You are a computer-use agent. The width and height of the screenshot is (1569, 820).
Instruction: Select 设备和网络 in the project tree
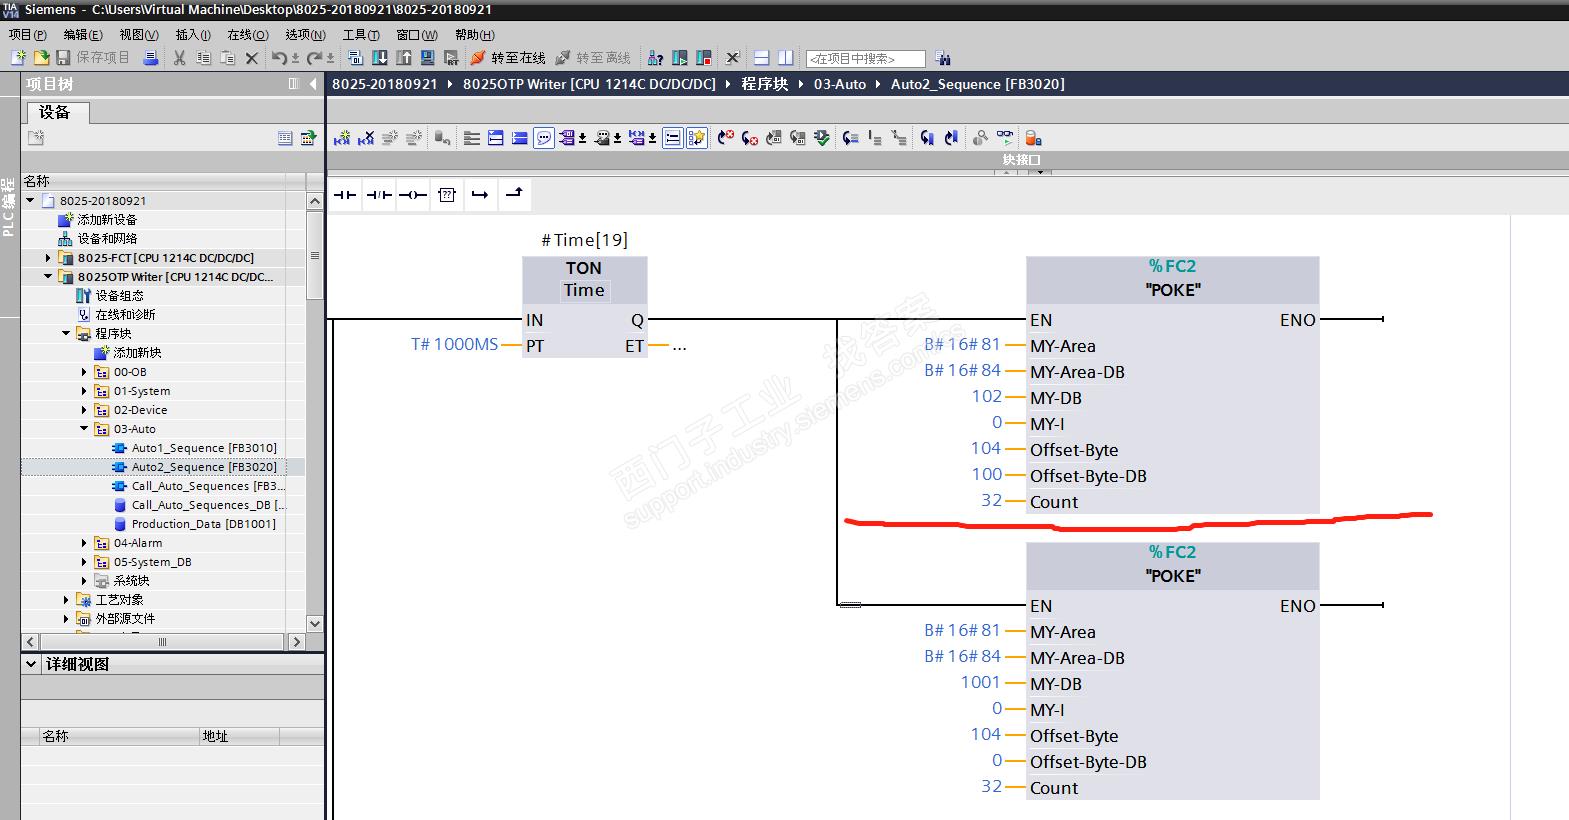point(107,239)
